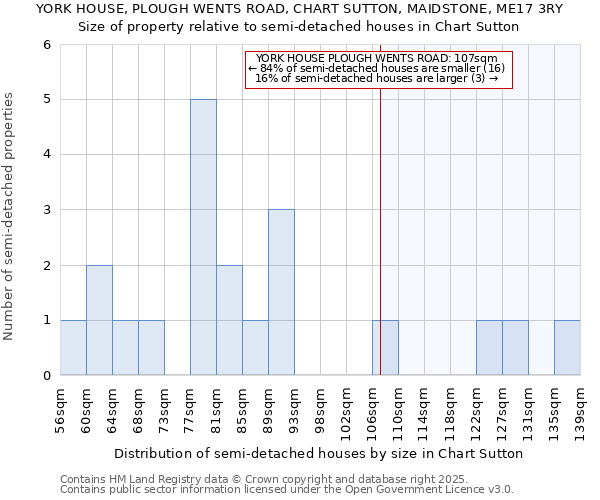600x500 pixels.
Task: Click the x-axis label 122sqm
Action: [x=476, y=415]
